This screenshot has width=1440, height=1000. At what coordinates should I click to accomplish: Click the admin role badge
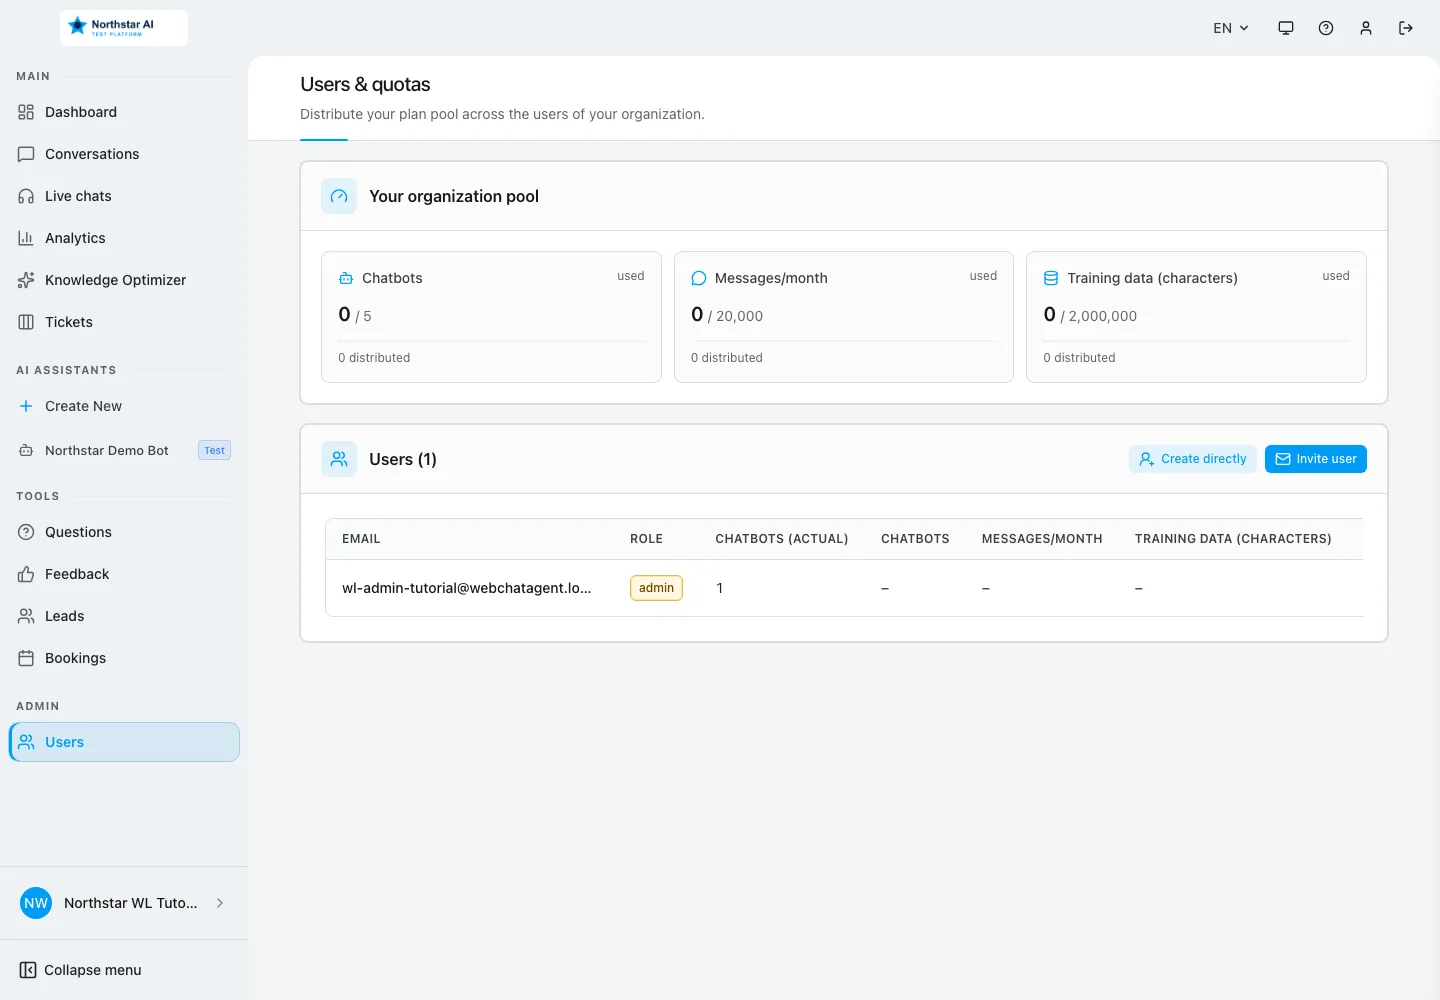(x=656, y=588)
